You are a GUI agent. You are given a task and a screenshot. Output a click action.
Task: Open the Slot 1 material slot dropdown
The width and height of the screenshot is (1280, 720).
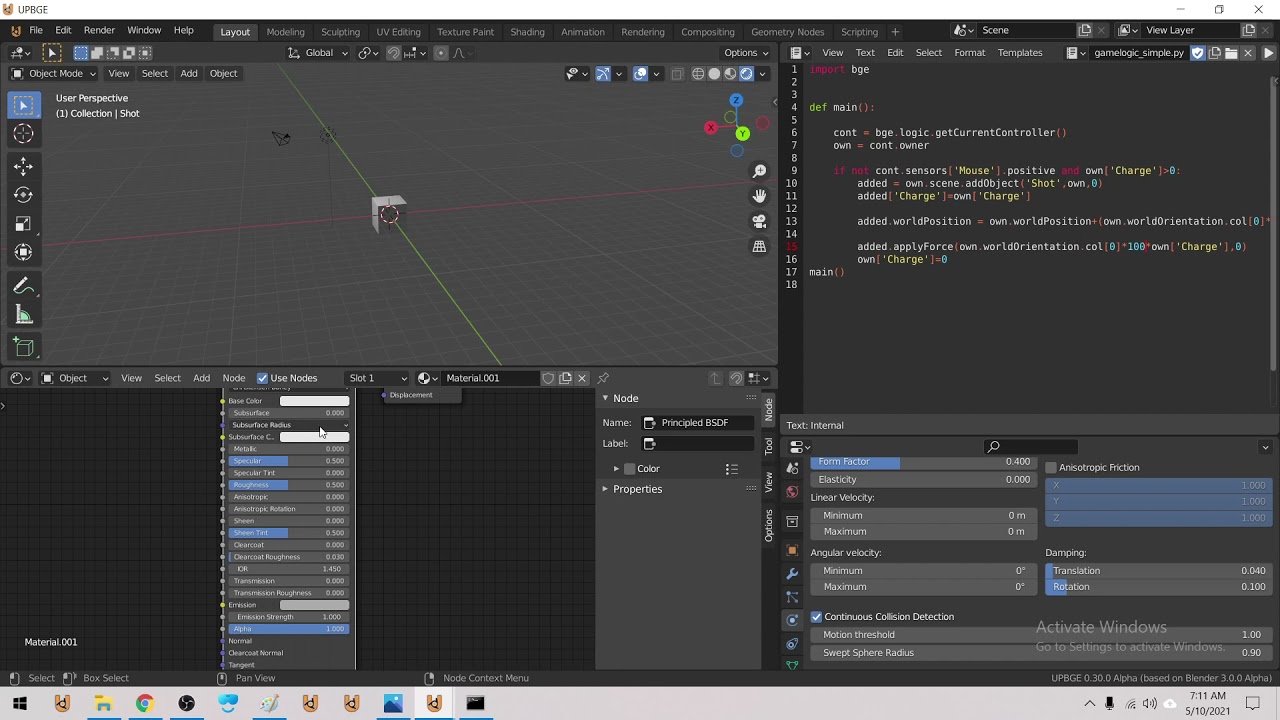coord(377,378)
